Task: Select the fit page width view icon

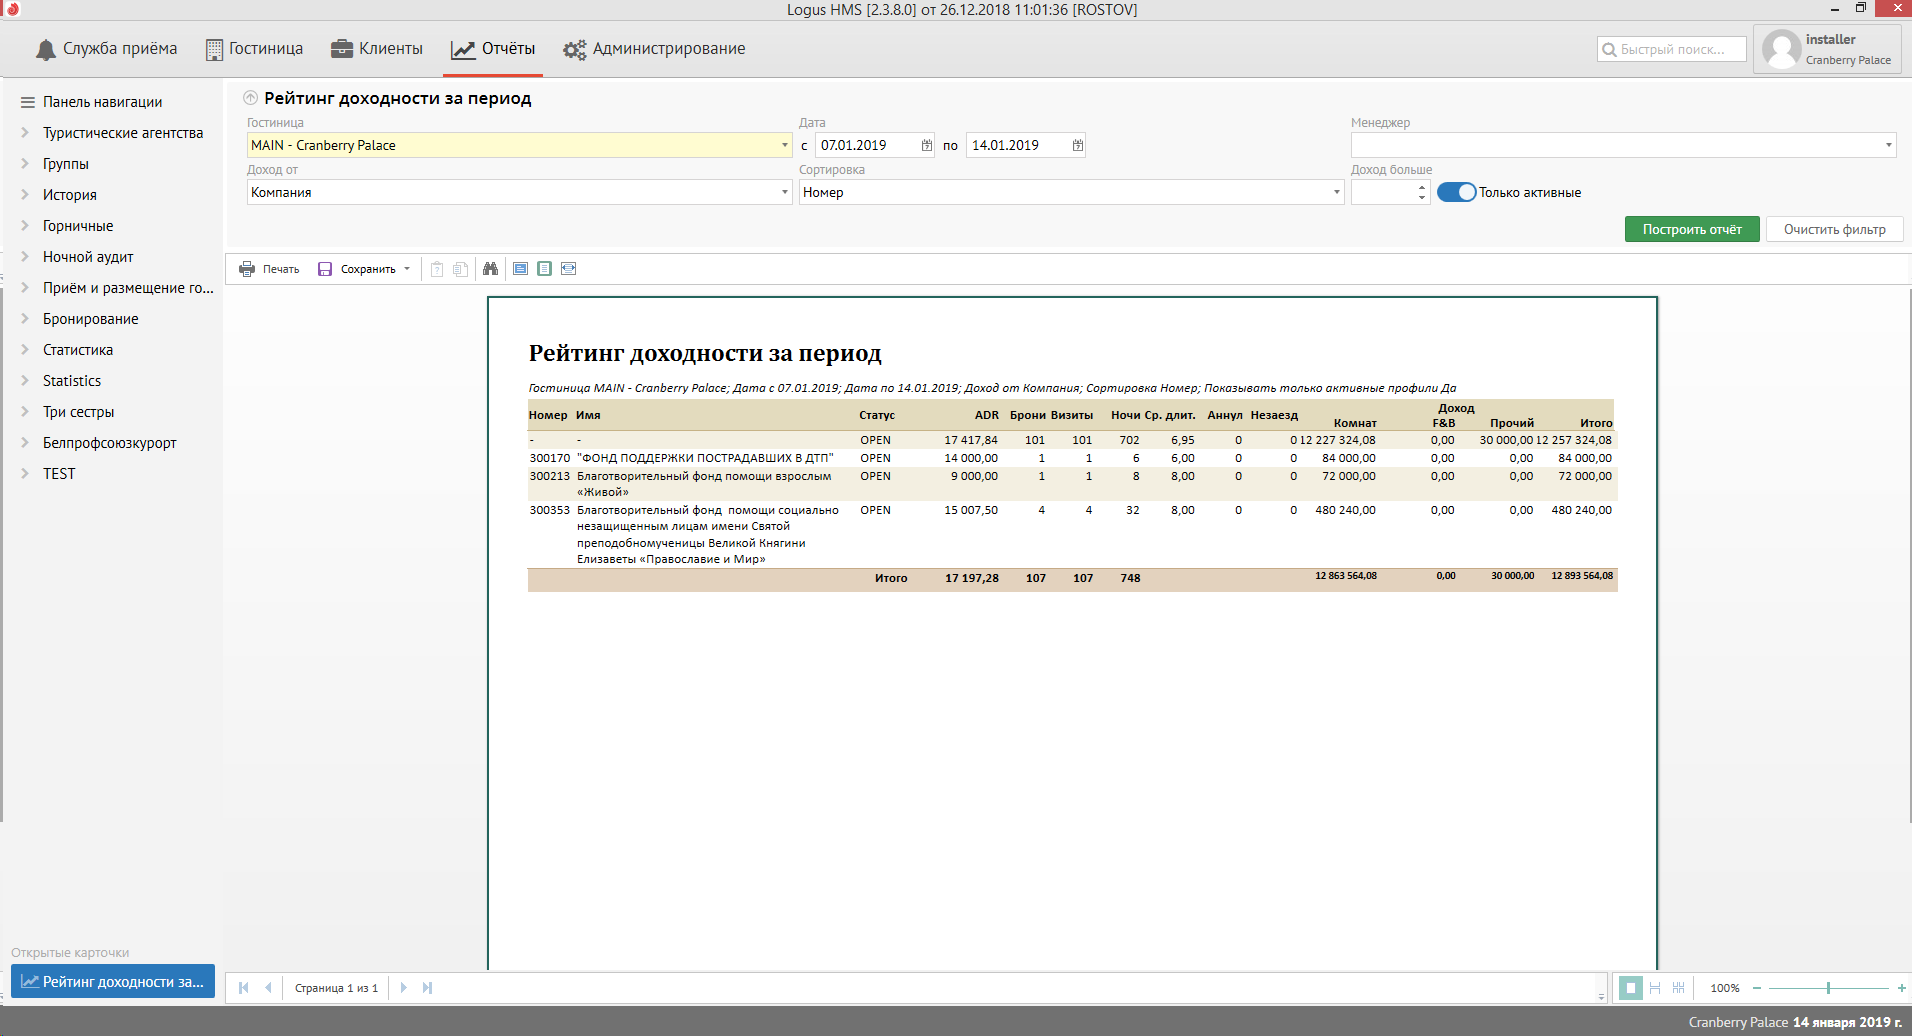Action: point(568,269)
